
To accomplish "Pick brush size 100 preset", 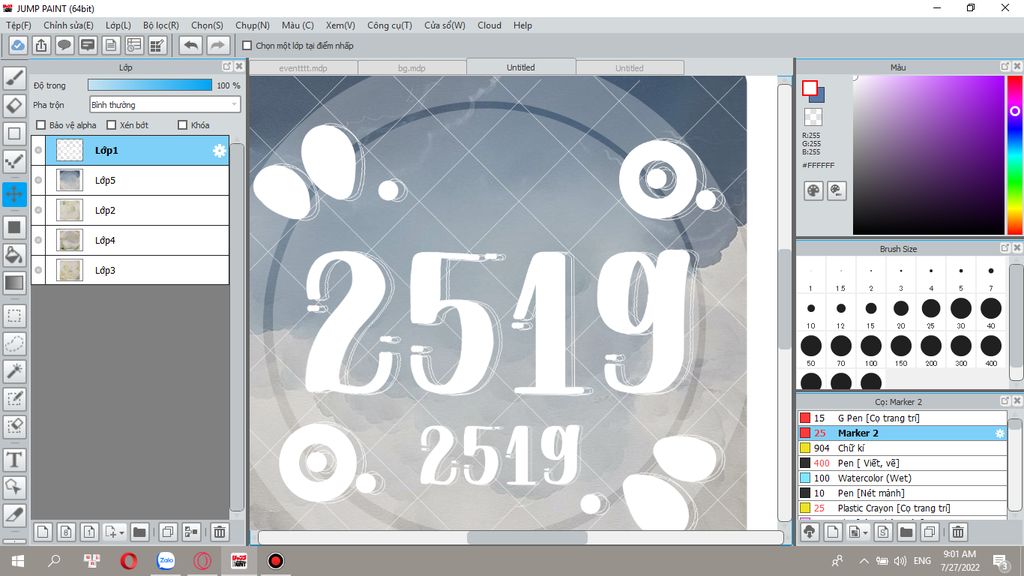I will tap(871, 351).
